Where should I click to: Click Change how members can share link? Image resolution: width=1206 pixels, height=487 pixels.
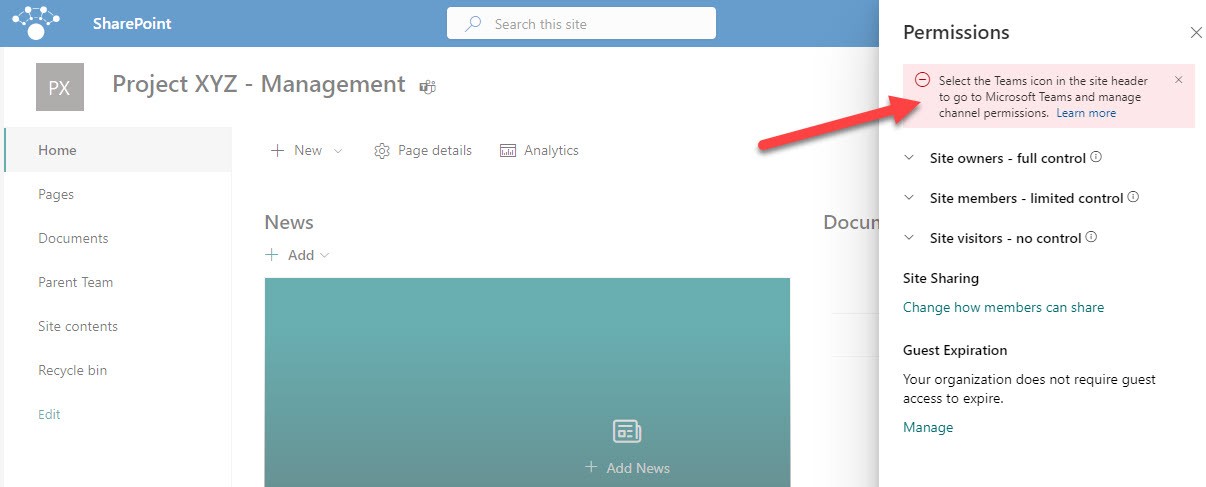[1003, 307]
